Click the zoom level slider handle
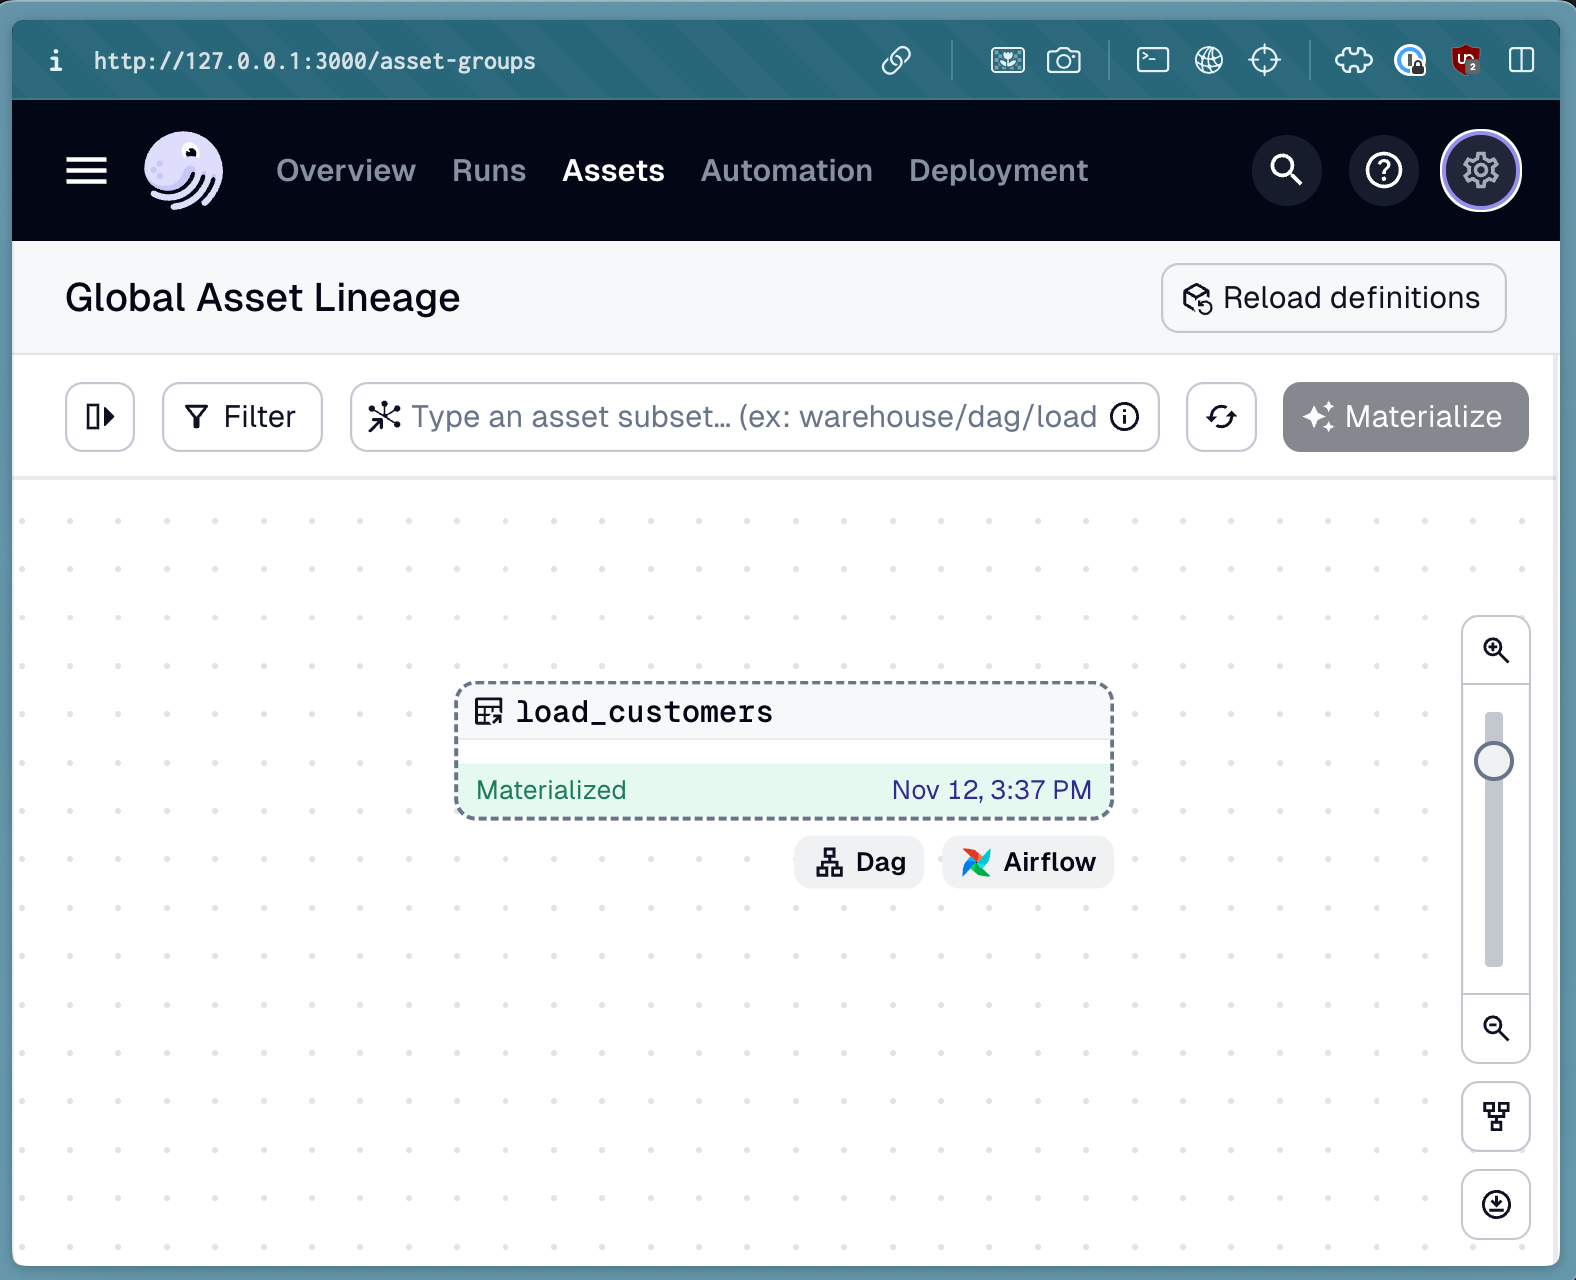The image size is (1576, 1280). tap(1494, 761)
